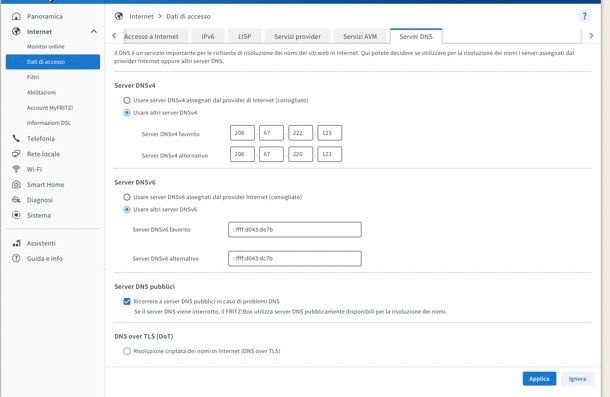This screenshot has height=397, width=610.
Task: Click the Panoramica home icon
Action: click(16, 16)
